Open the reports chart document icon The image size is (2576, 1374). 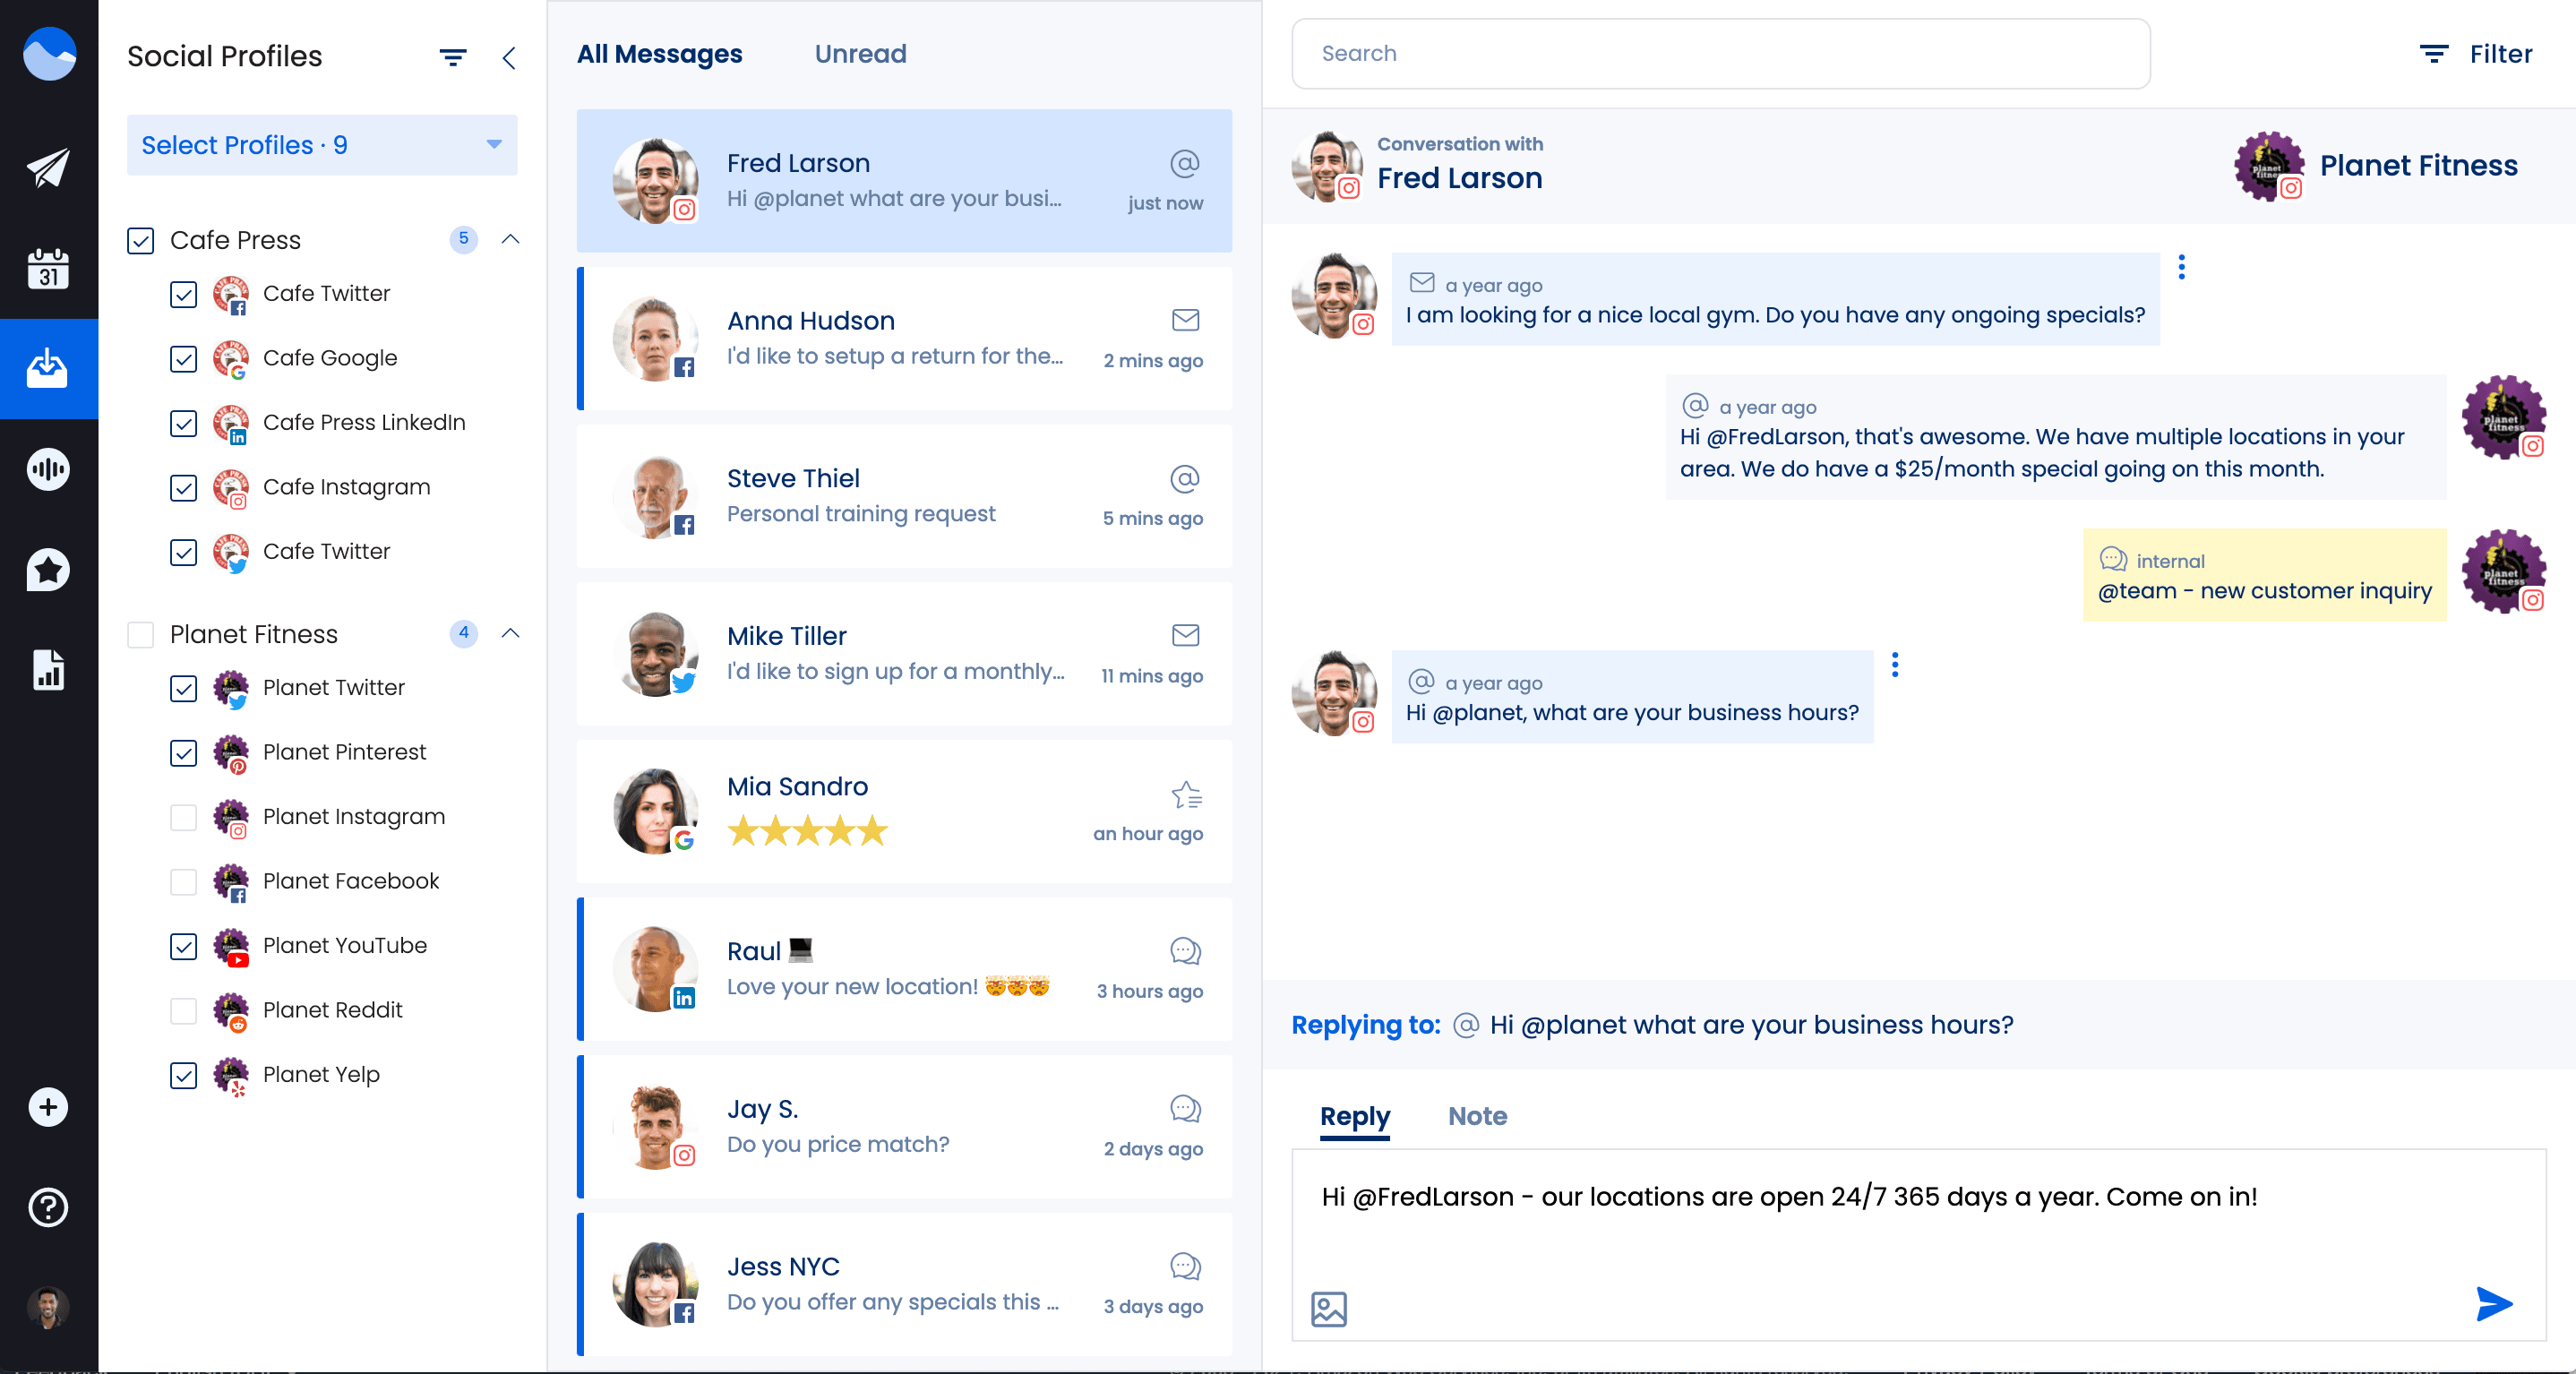pos(48,670)
